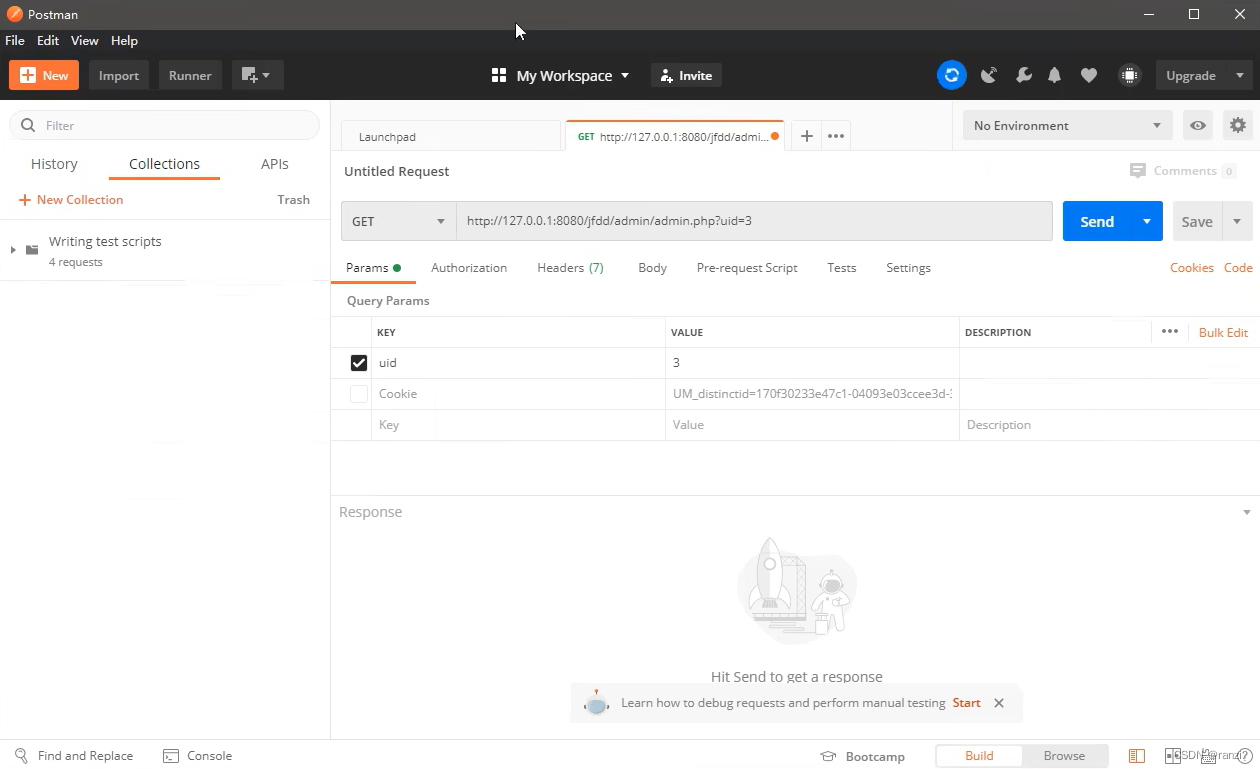Switch to Browse mode

1064,756
